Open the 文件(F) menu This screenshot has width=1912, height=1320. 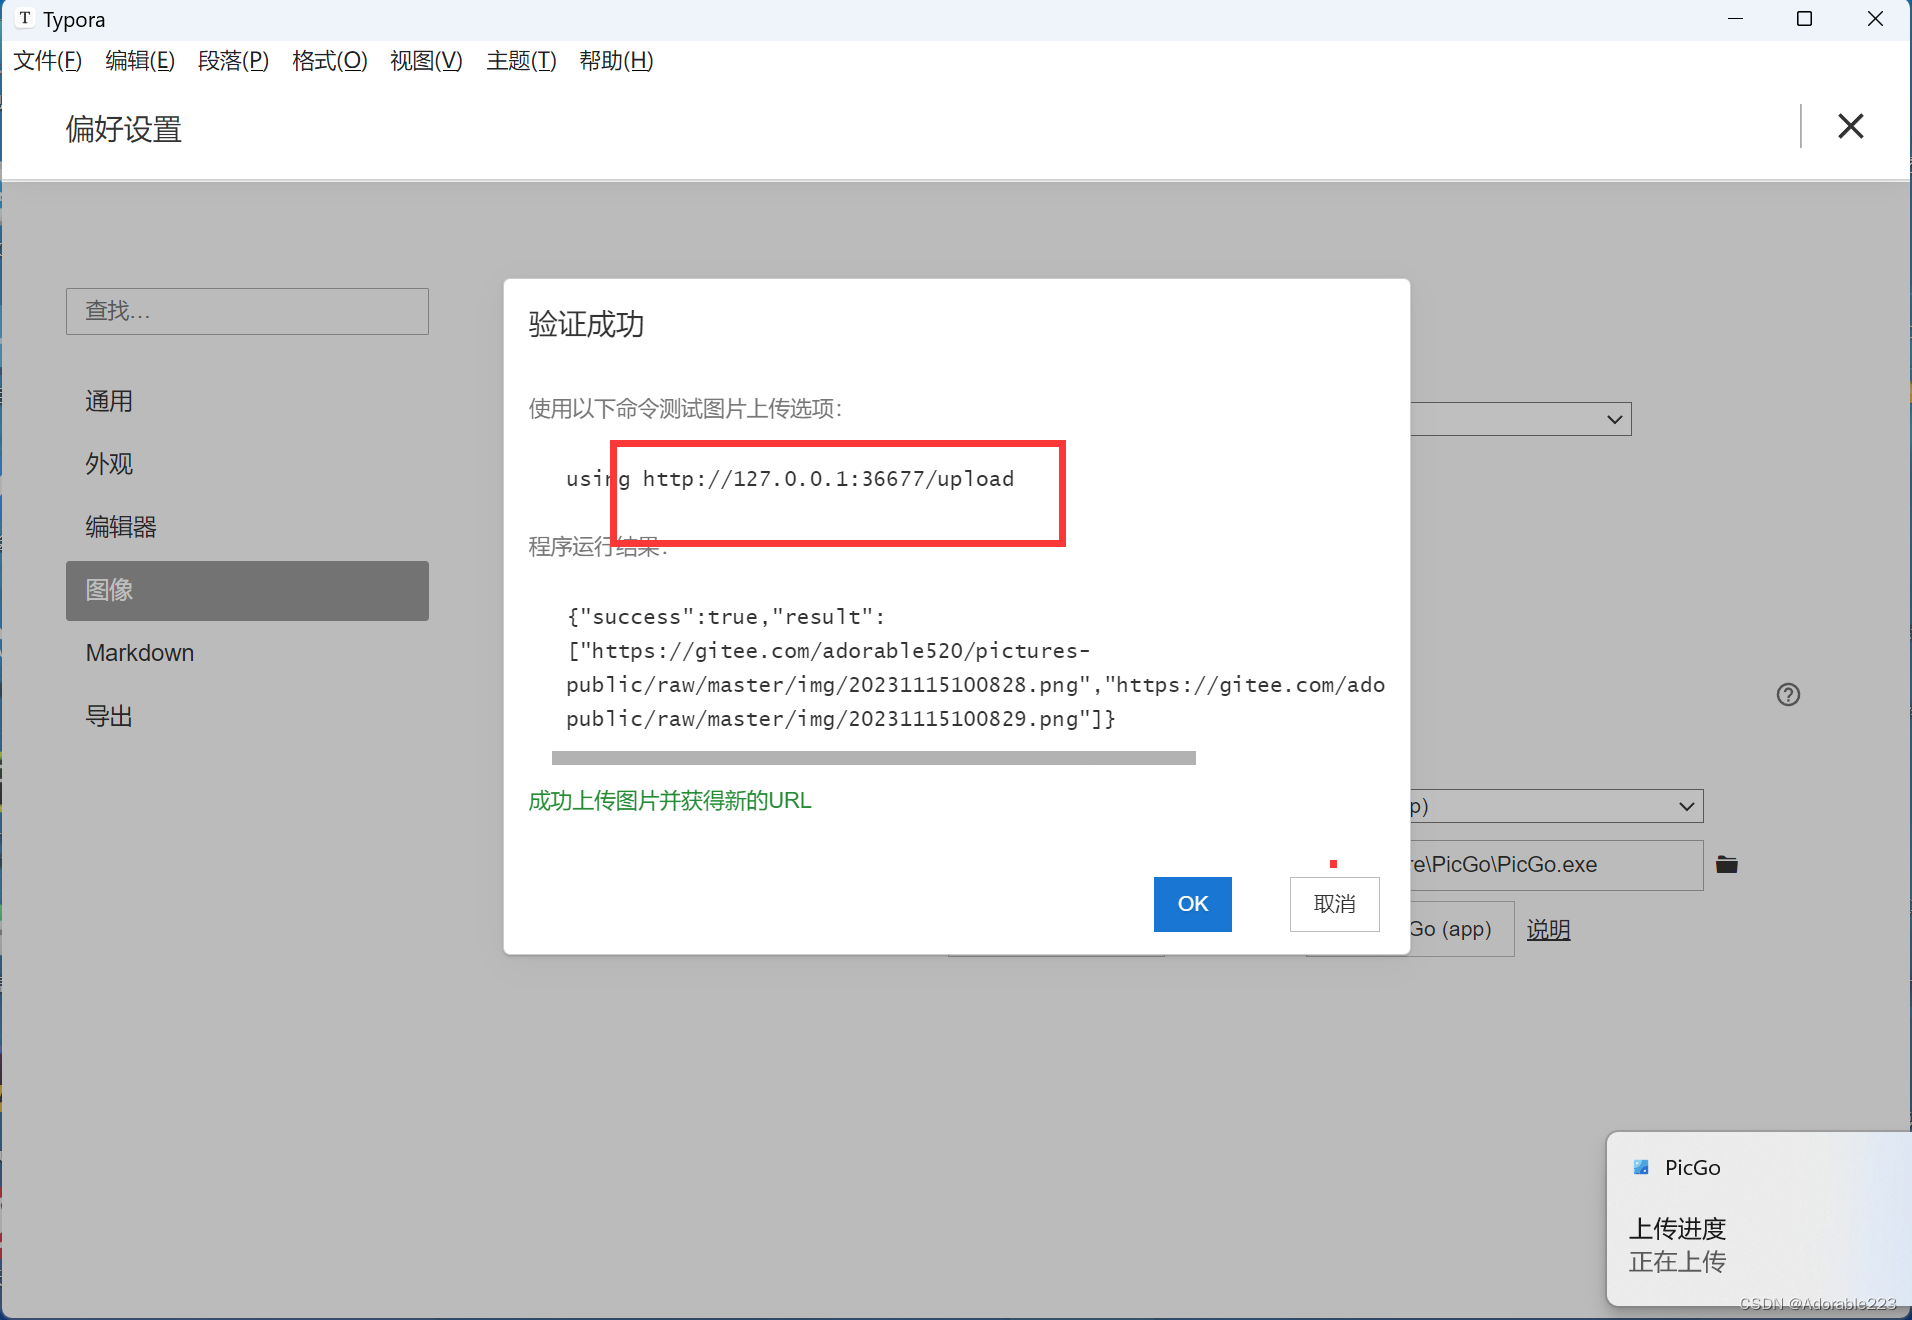[x=47, y=61]
